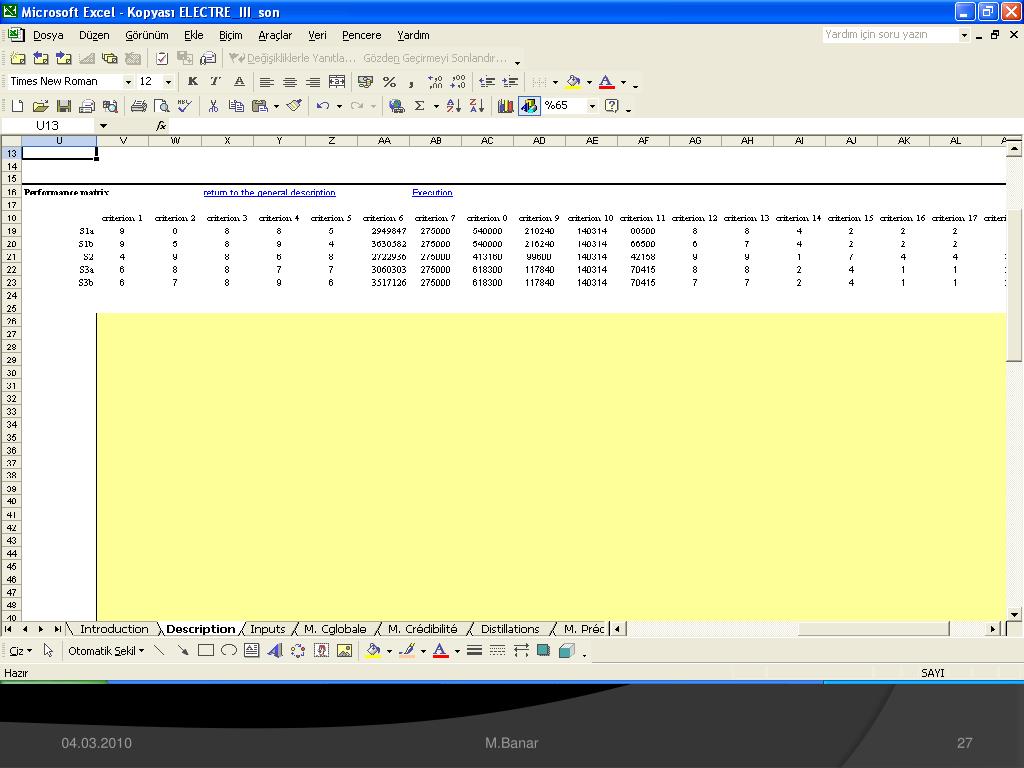Insert WordArt from drawing toolbar

275,651
